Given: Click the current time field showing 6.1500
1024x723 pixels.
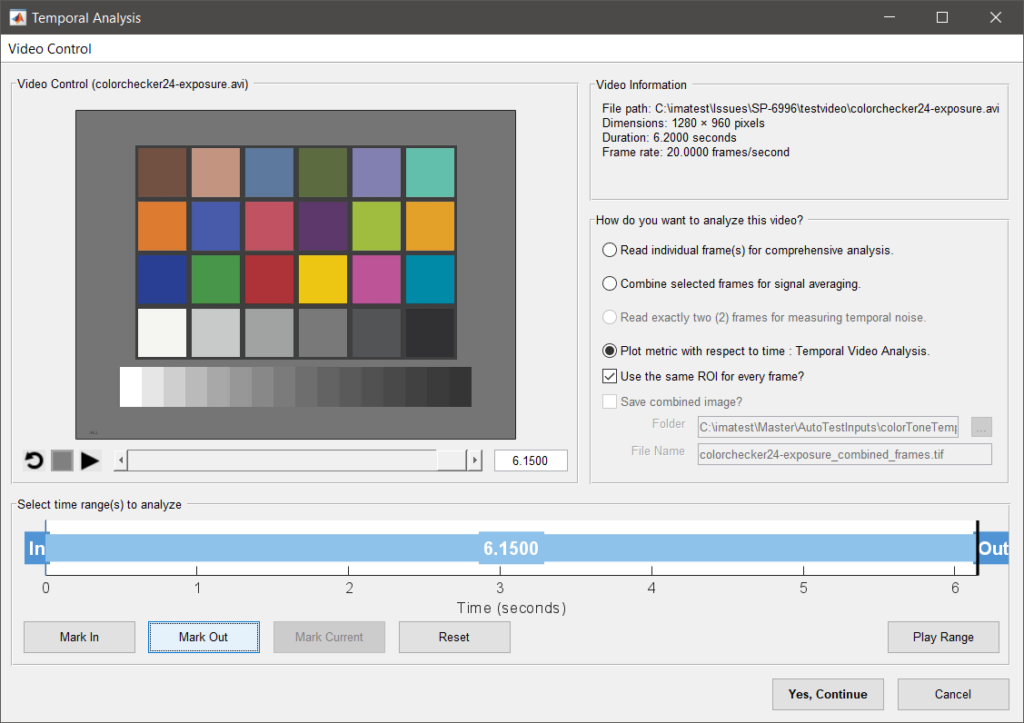Looking at the screenshot, I should point(530,460).
